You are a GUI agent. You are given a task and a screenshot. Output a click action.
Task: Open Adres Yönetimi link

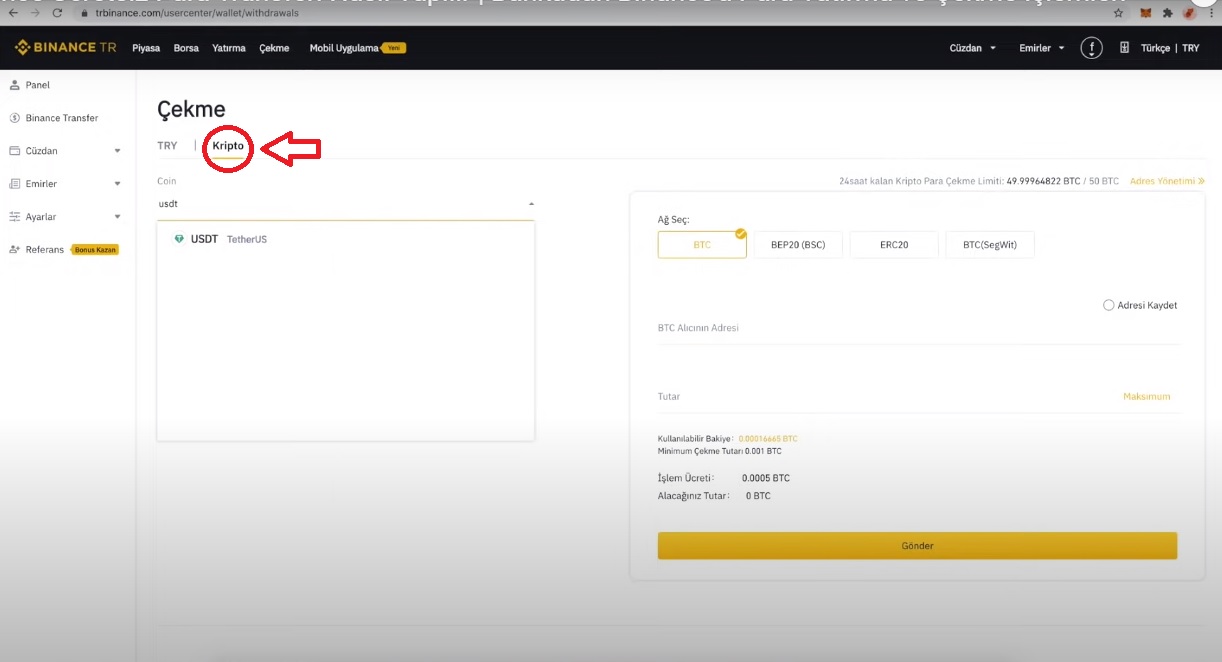(1167, 181)
